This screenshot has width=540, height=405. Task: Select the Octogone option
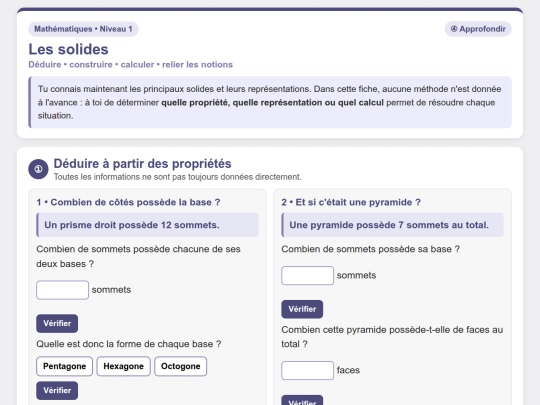(x=180, y=366)
